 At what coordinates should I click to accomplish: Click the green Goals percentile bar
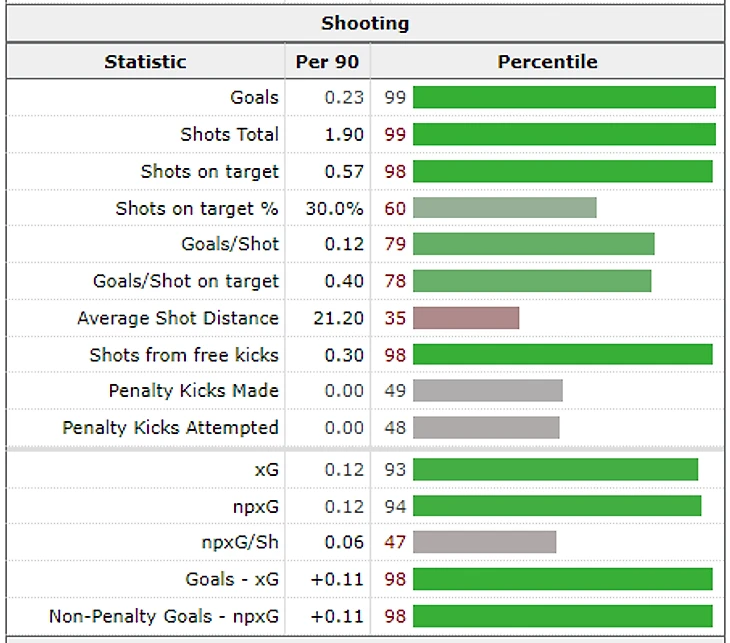(x=564, y=97)
